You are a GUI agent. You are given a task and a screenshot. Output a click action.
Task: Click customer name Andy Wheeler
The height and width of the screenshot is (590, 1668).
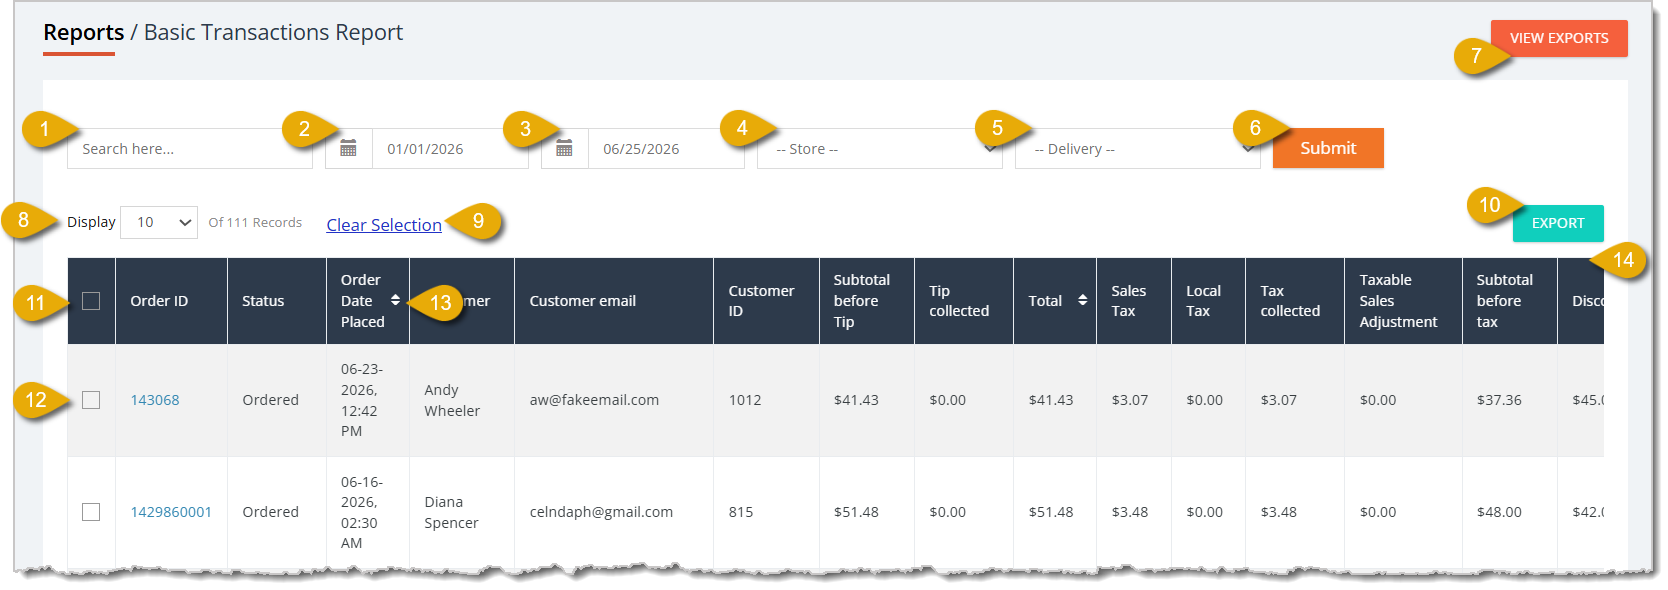452,400
